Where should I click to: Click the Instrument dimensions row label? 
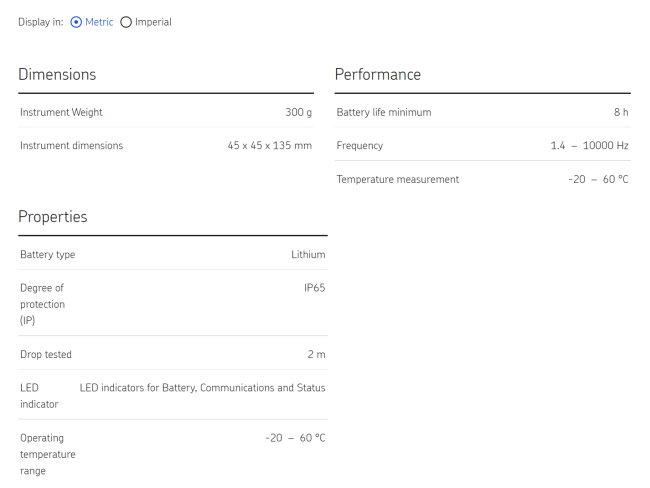click(71, 146)
